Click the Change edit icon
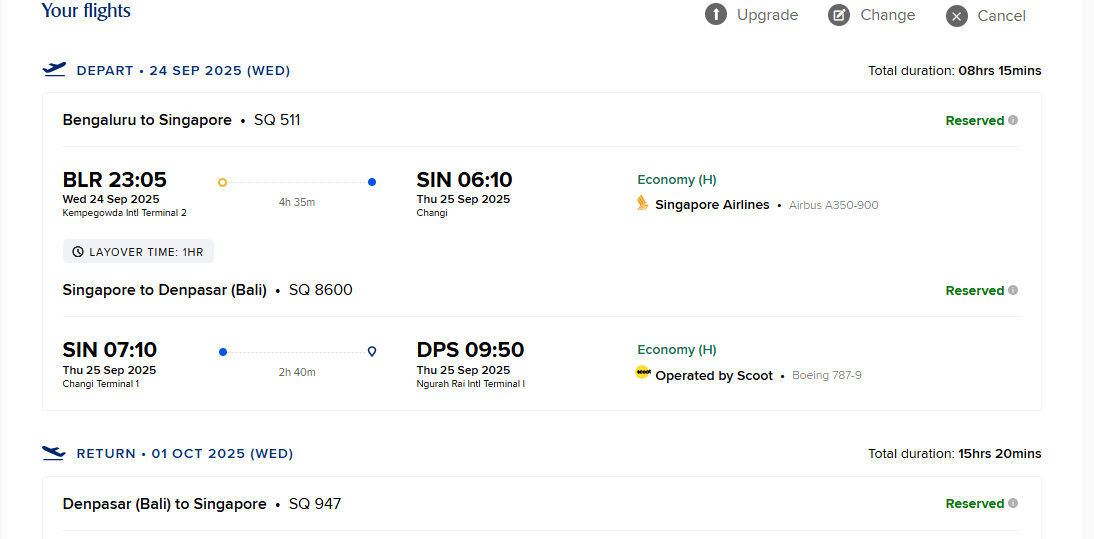Viewport: 1094px width, 539px height. tap(839, 15)
